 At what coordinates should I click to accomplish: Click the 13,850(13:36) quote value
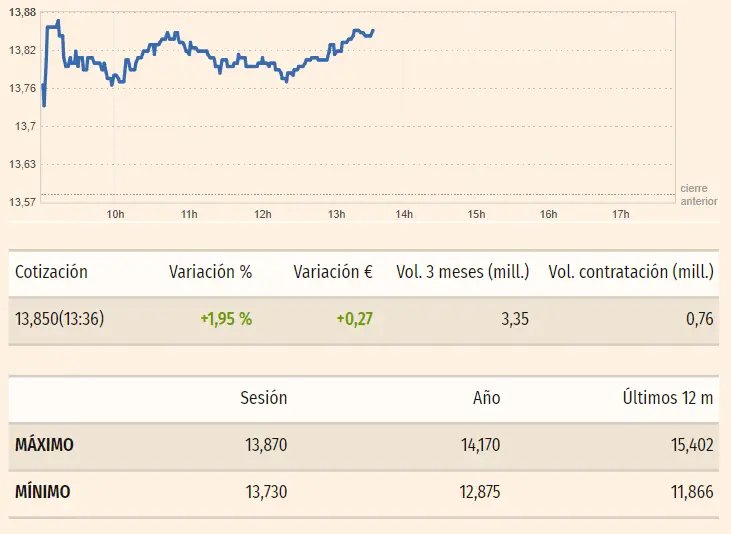tap(61, 320)
